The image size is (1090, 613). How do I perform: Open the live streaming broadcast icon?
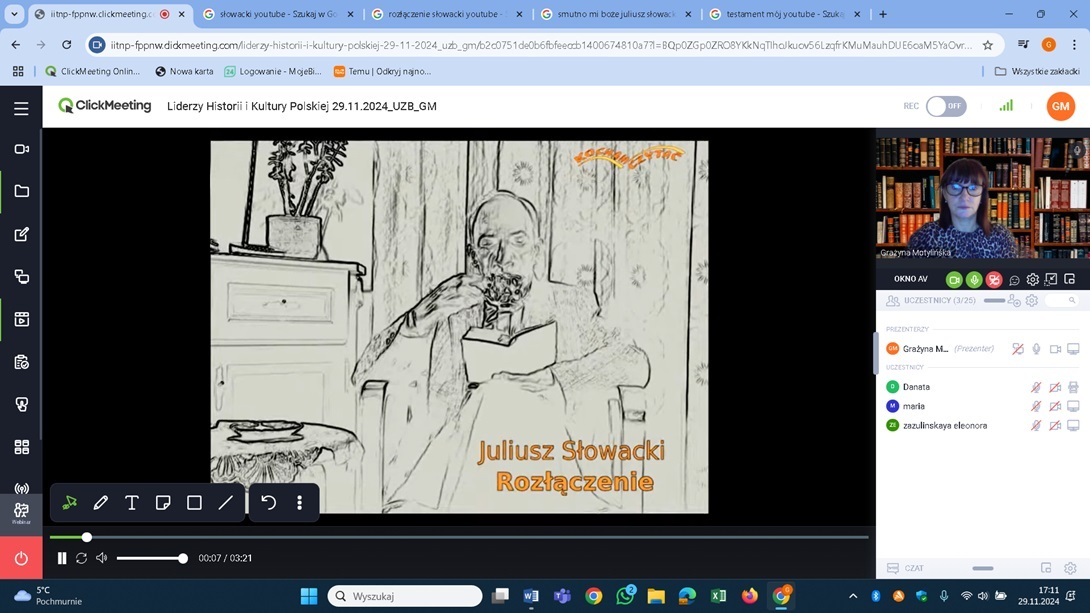21,489
